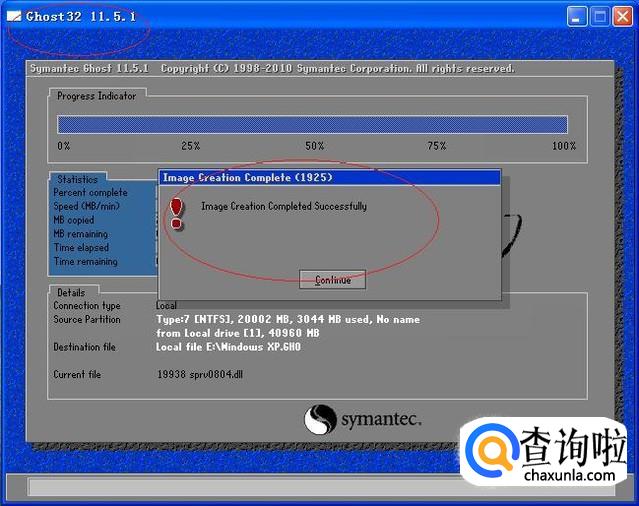Click the full progress indicator bar
Image resolution: width=639 pixels, height=506 pixels.
[312, 125]
